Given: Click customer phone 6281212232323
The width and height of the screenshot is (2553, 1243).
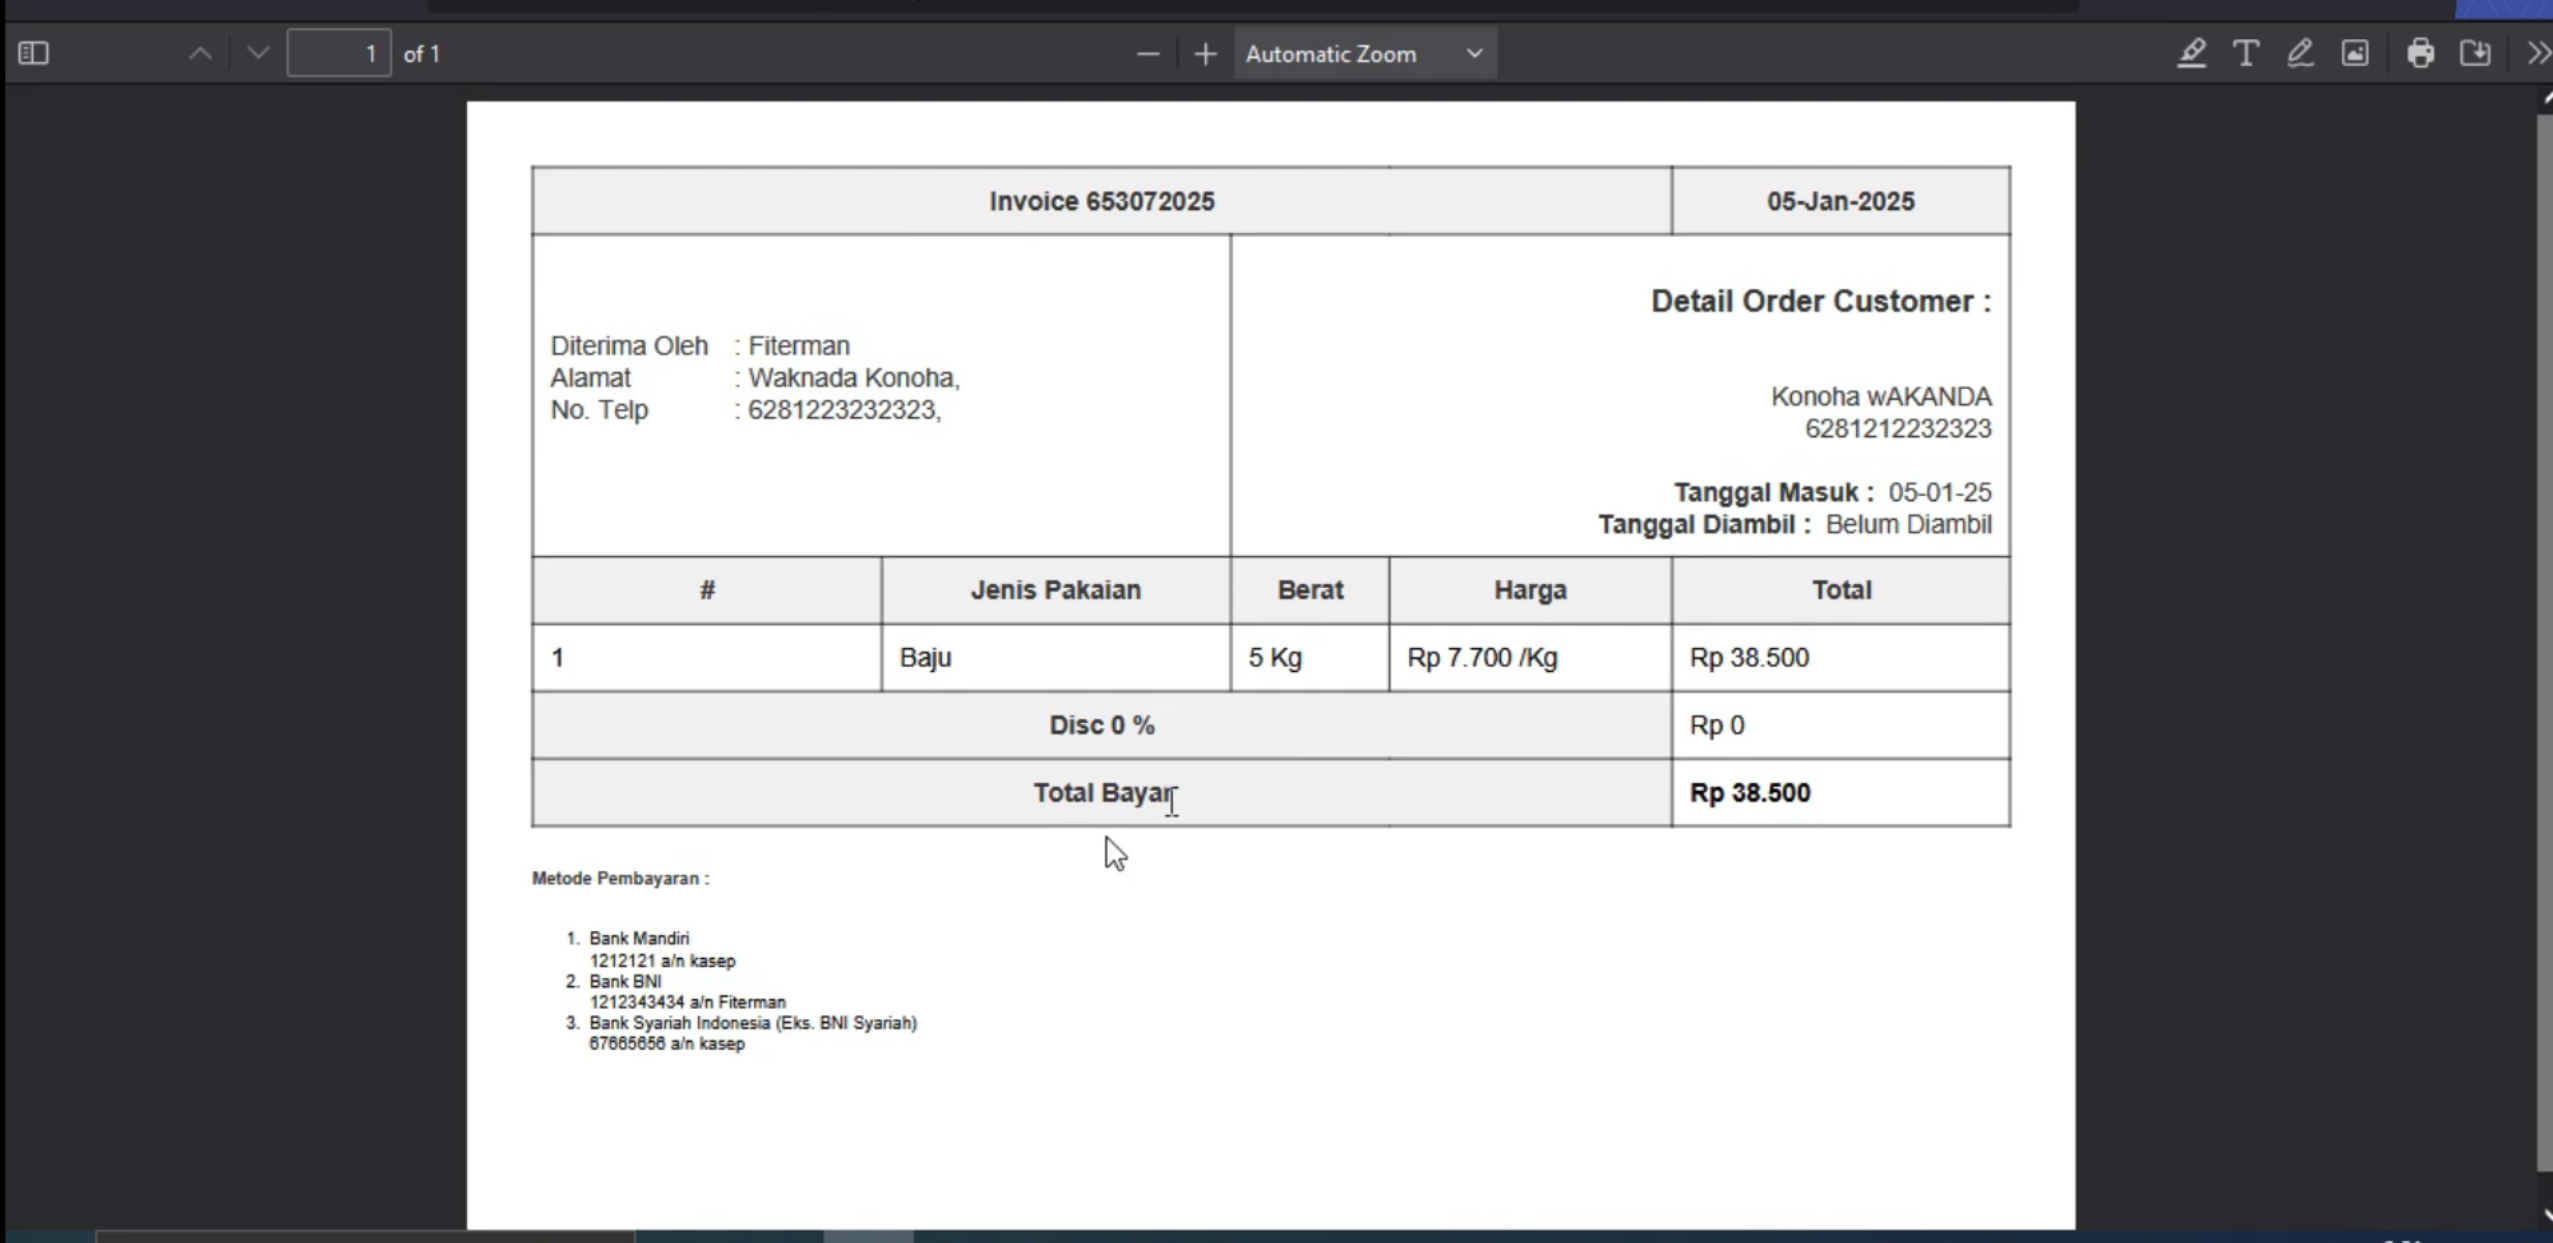Looking at the screenshot, I should 1898,429.
